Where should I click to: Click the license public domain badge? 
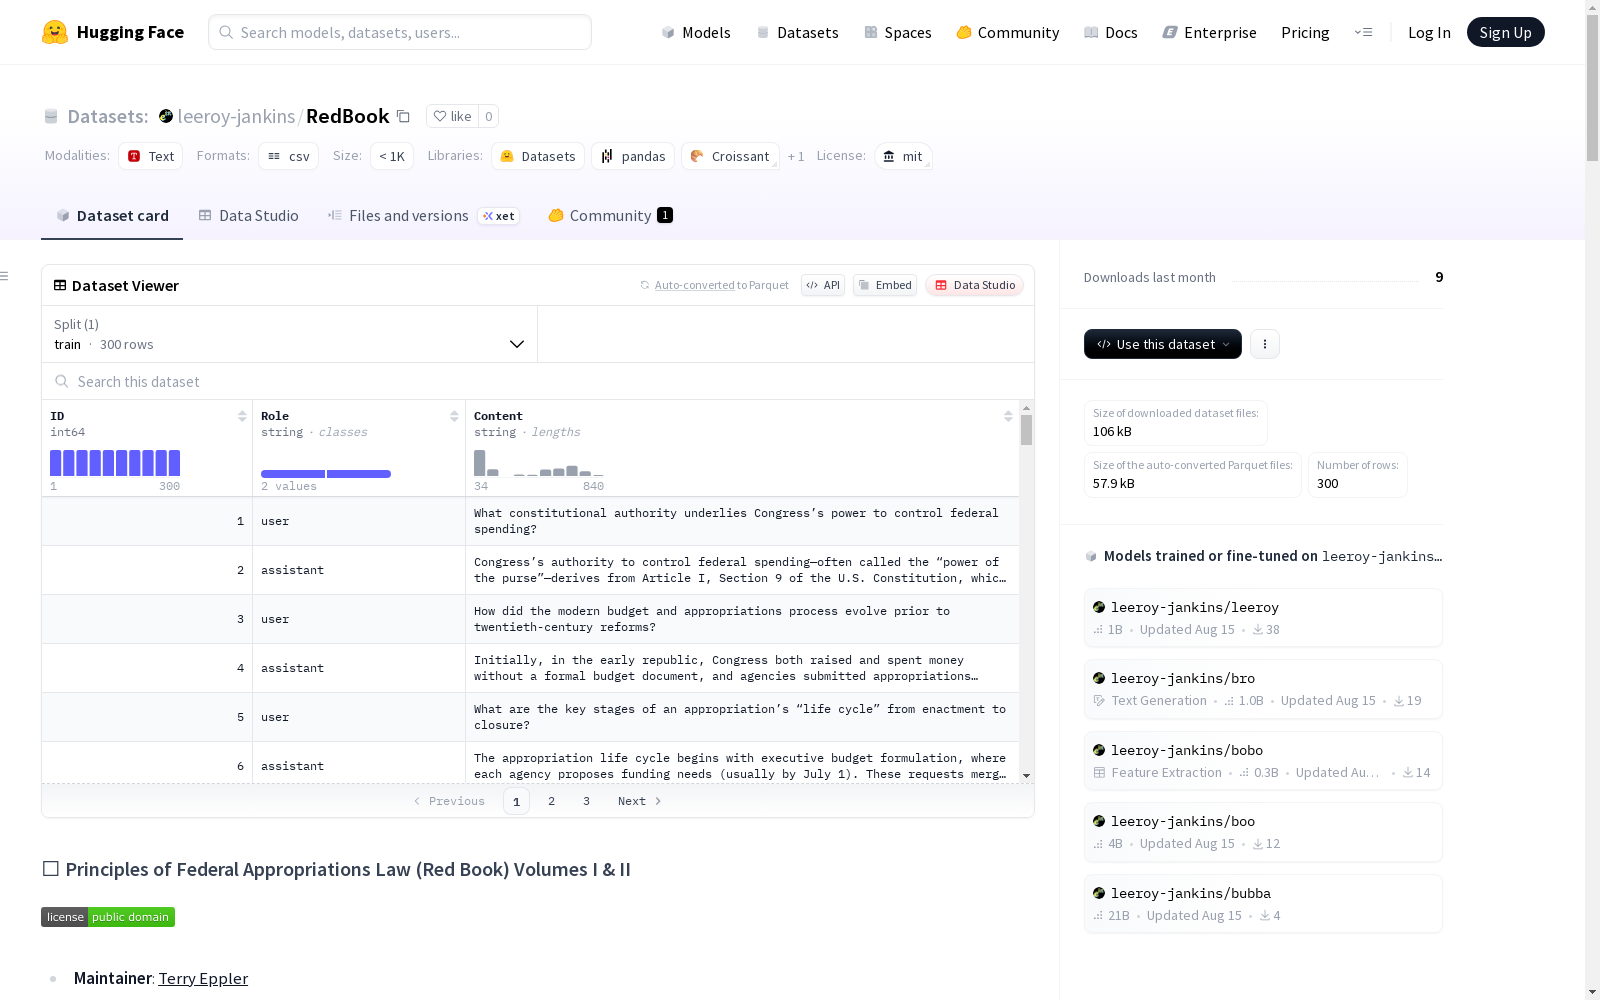[x=108, y=917]
